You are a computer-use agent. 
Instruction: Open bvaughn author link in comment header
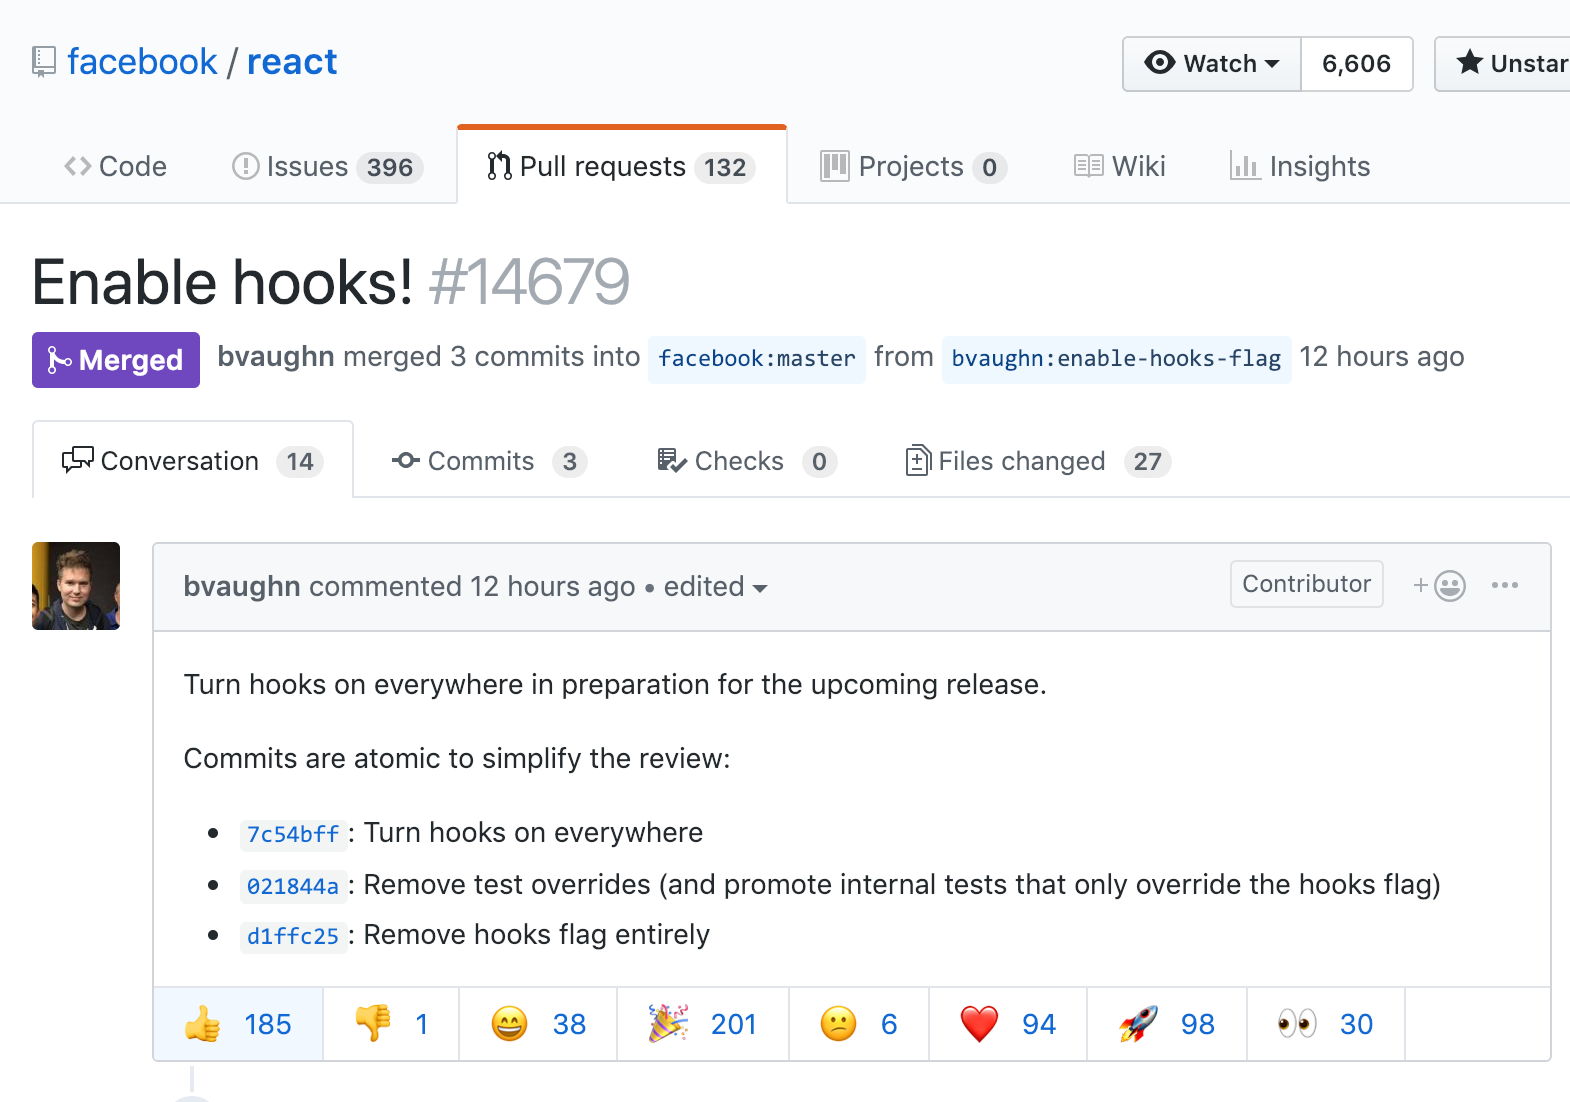point(242,586)
